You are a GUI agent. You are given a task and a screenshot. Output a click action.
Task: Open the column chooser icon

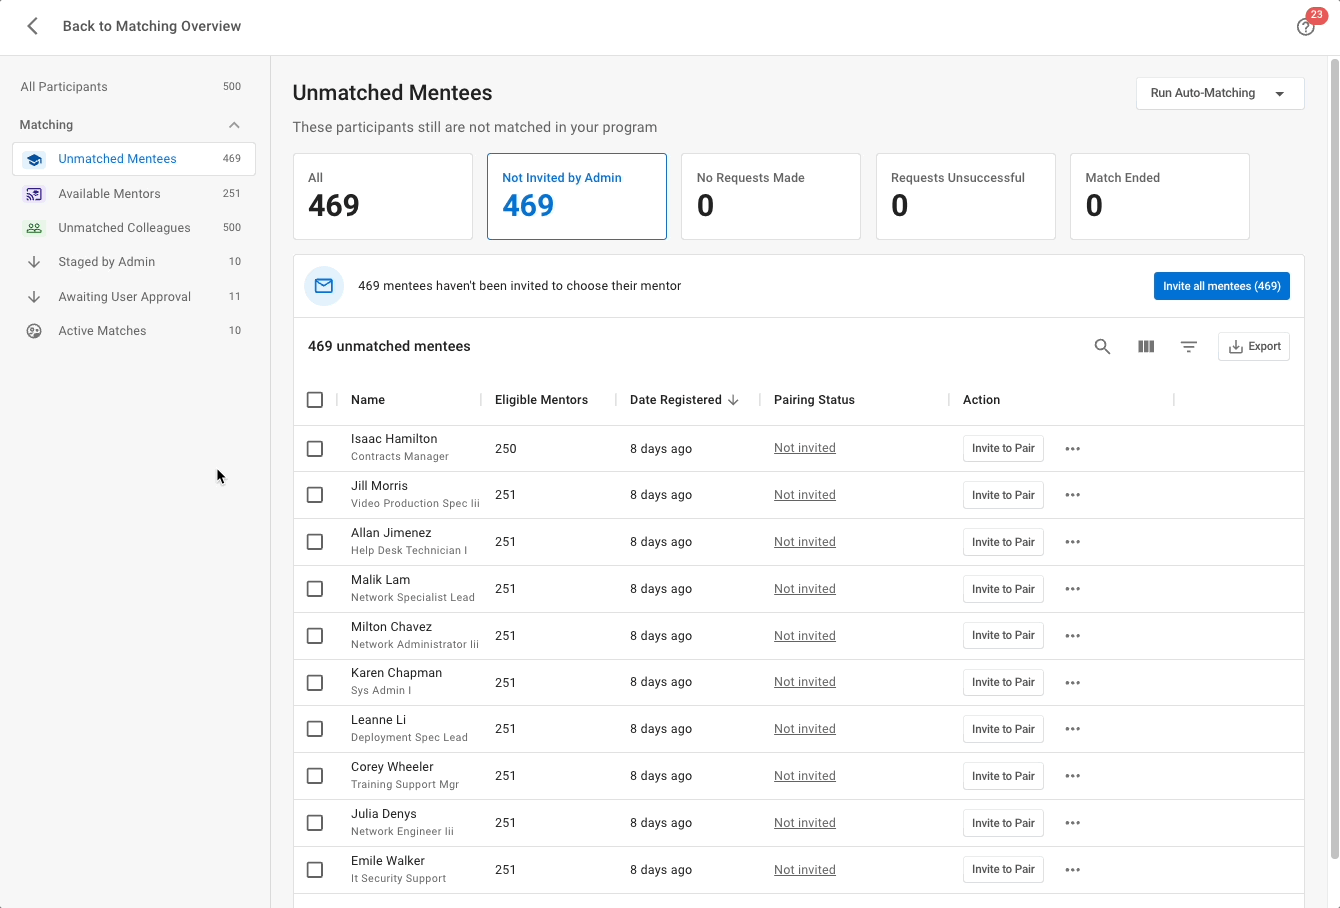click(x=1146, y=347)
